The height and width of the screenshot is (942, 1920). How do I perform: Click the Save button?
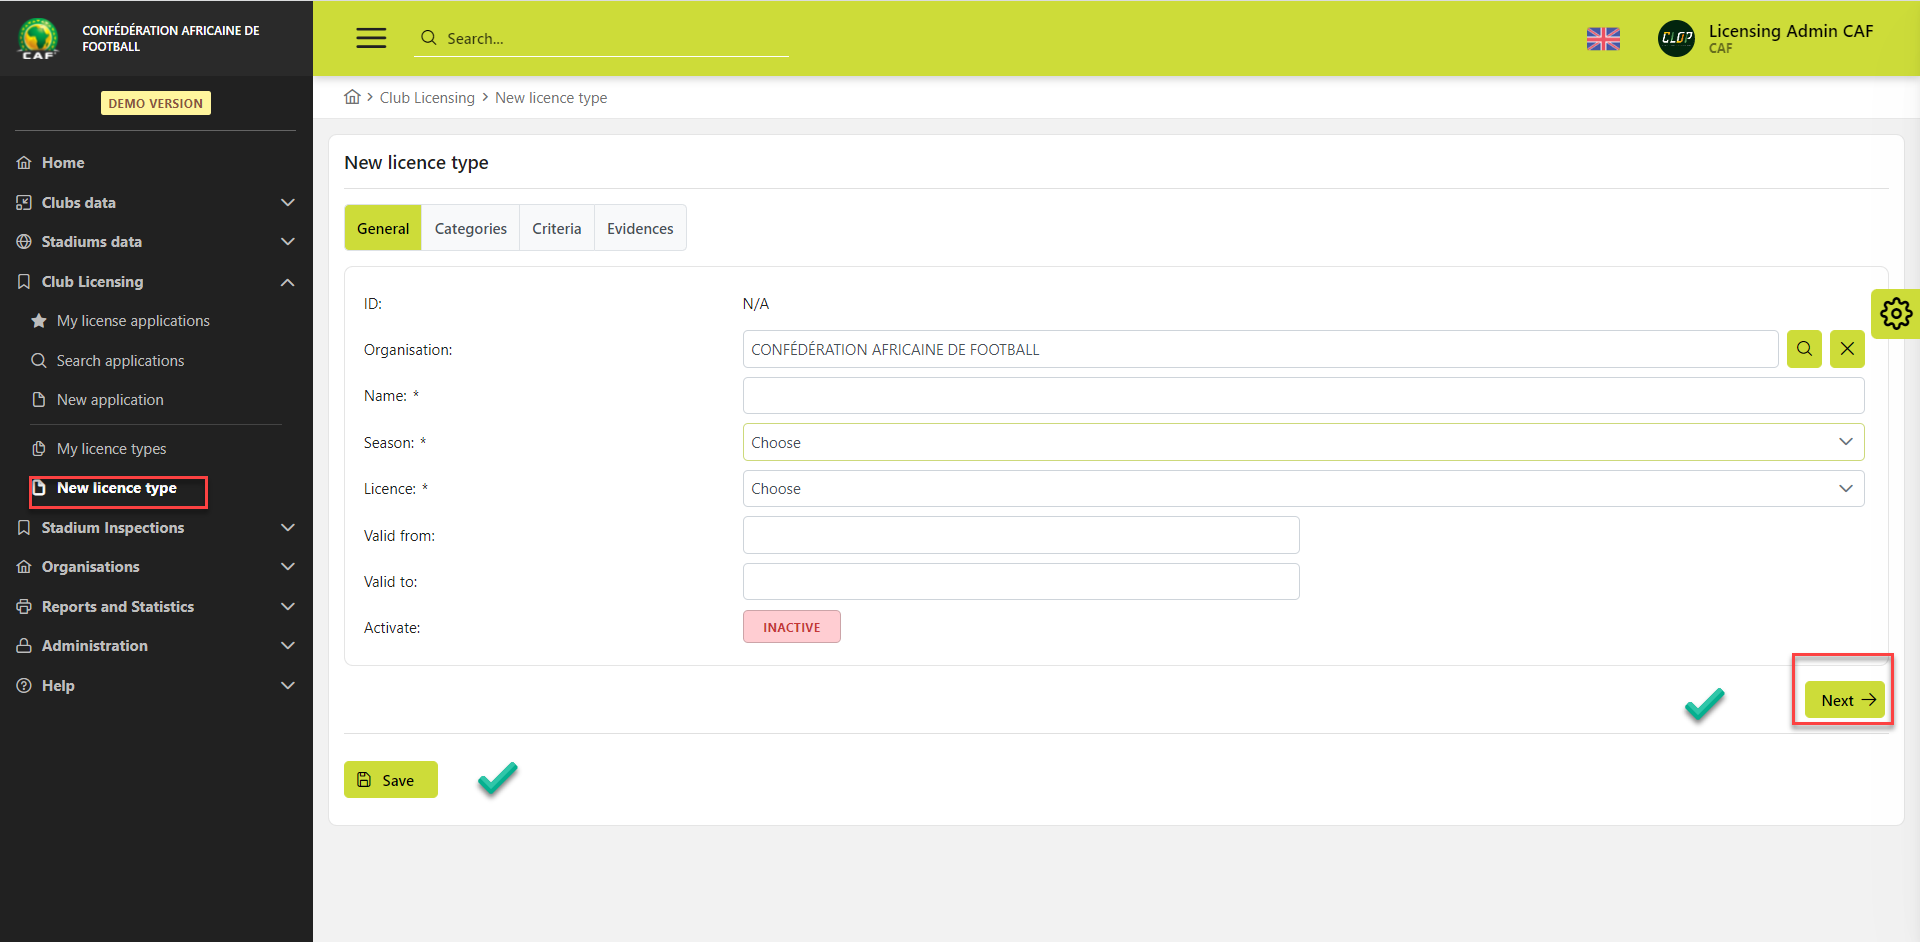click(x=390, y=780)
